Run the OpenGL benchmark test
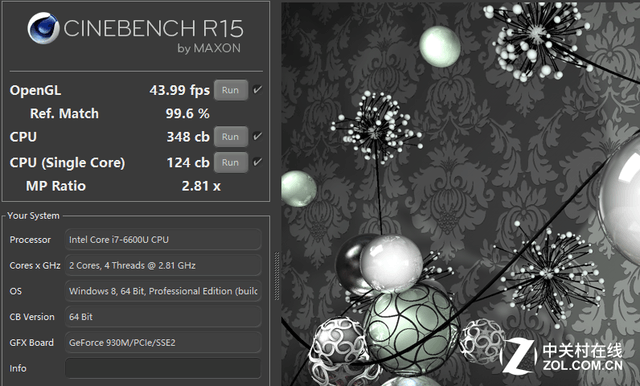Viewport: 640px width, 386px height. click(x=231, y=90)
